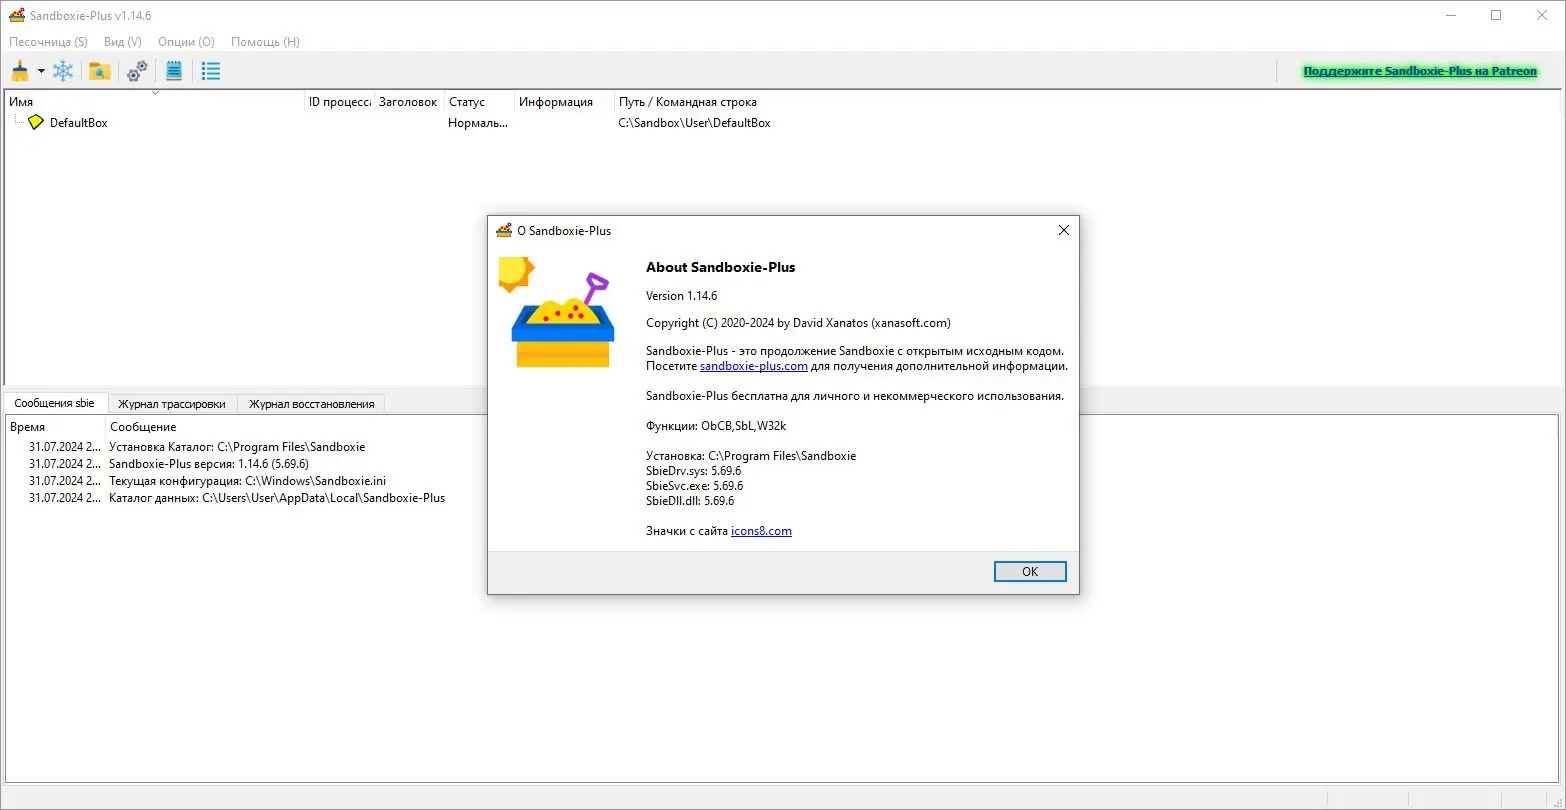Switch to the Журнал трассировки tab
The height and width of the screenshot is (810, 1566).
172,404
